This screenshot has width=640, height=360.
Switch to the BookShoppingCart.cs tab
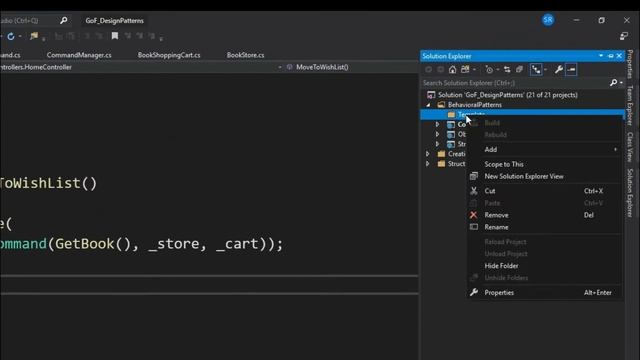click(x=169, y=55)
